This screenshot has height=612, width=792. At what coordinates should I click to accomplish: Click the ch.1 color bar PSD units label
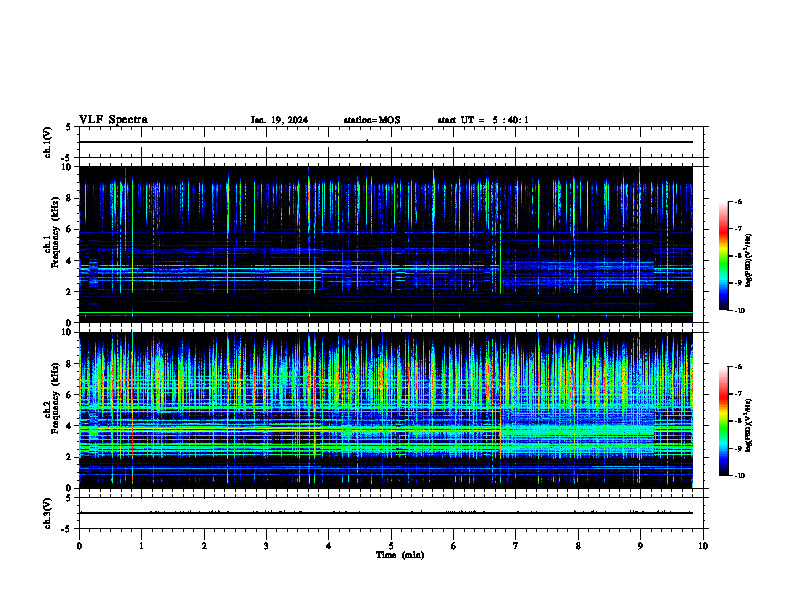click(749, 260)
